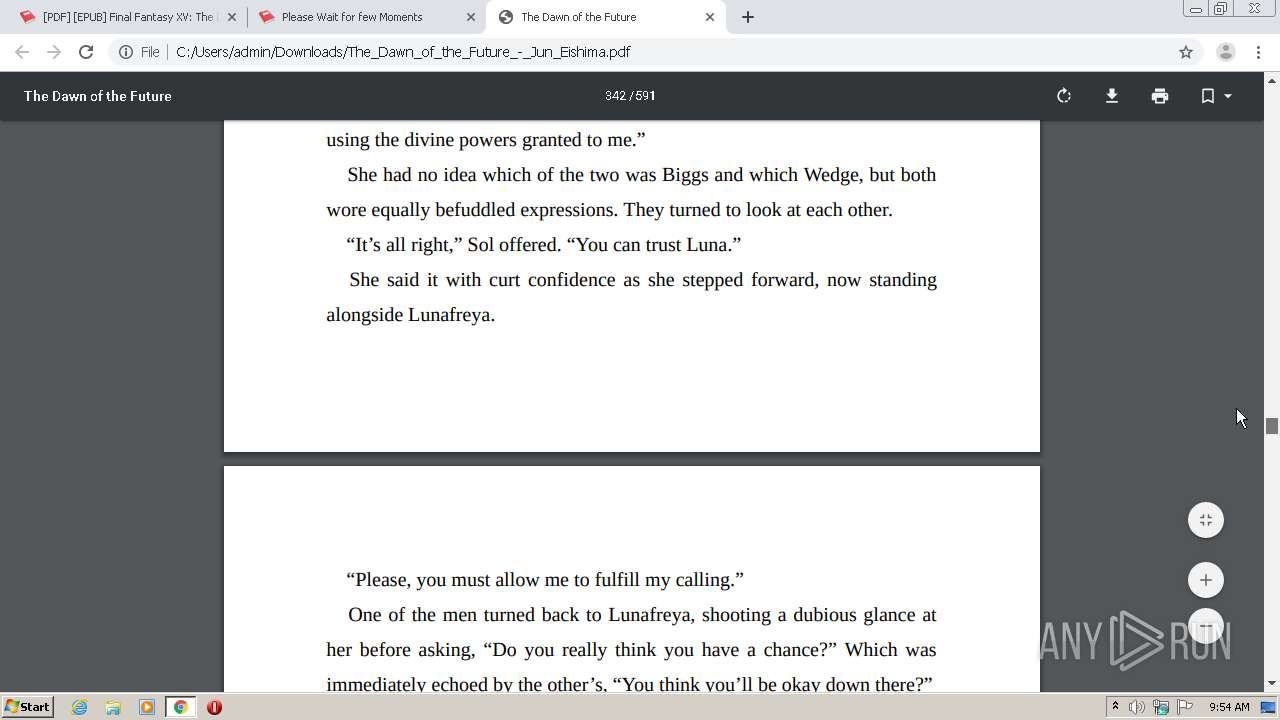The height and width of the screenshot is (720, 1280).
Task: Click the line "You can trust Luna."
Action: click(543, 244)
